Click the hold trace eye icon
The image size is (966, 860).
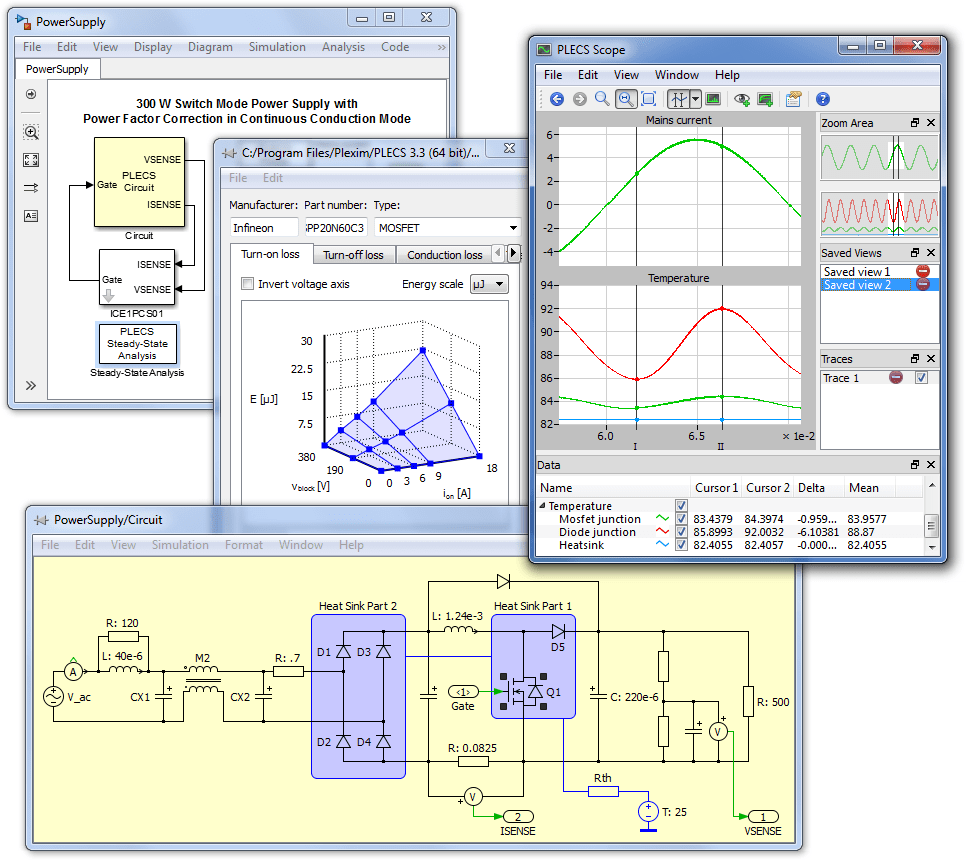point(741,99)
